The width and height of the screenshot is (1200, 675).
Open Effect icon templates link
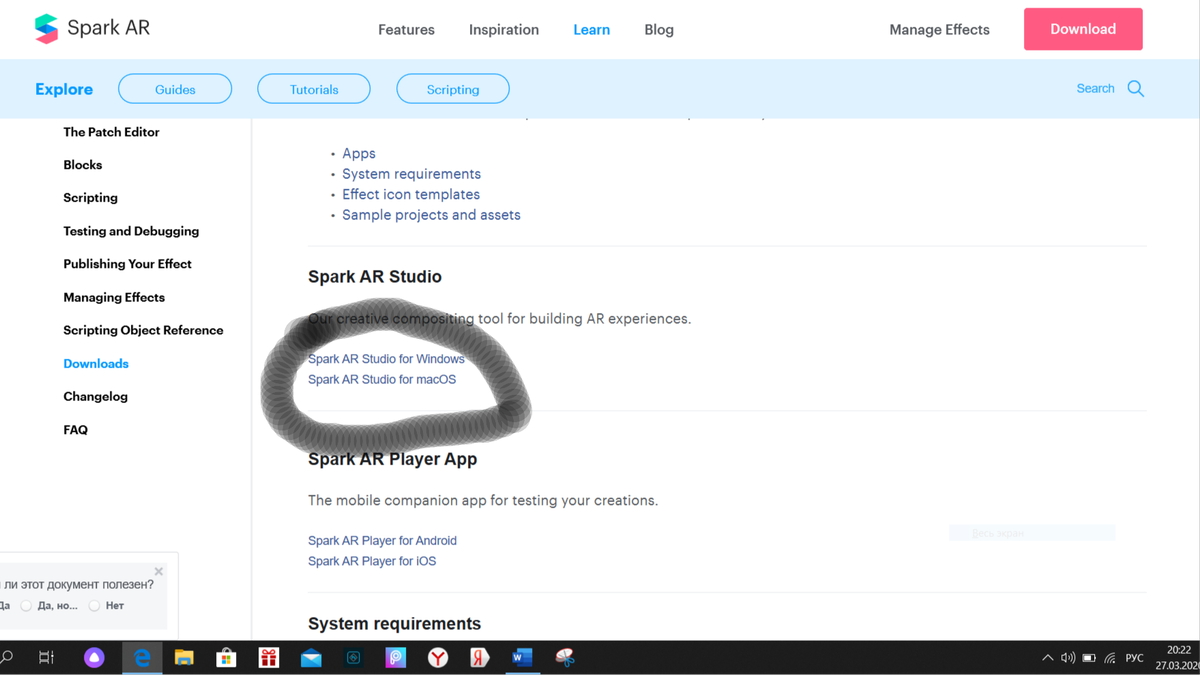point(411,194)
